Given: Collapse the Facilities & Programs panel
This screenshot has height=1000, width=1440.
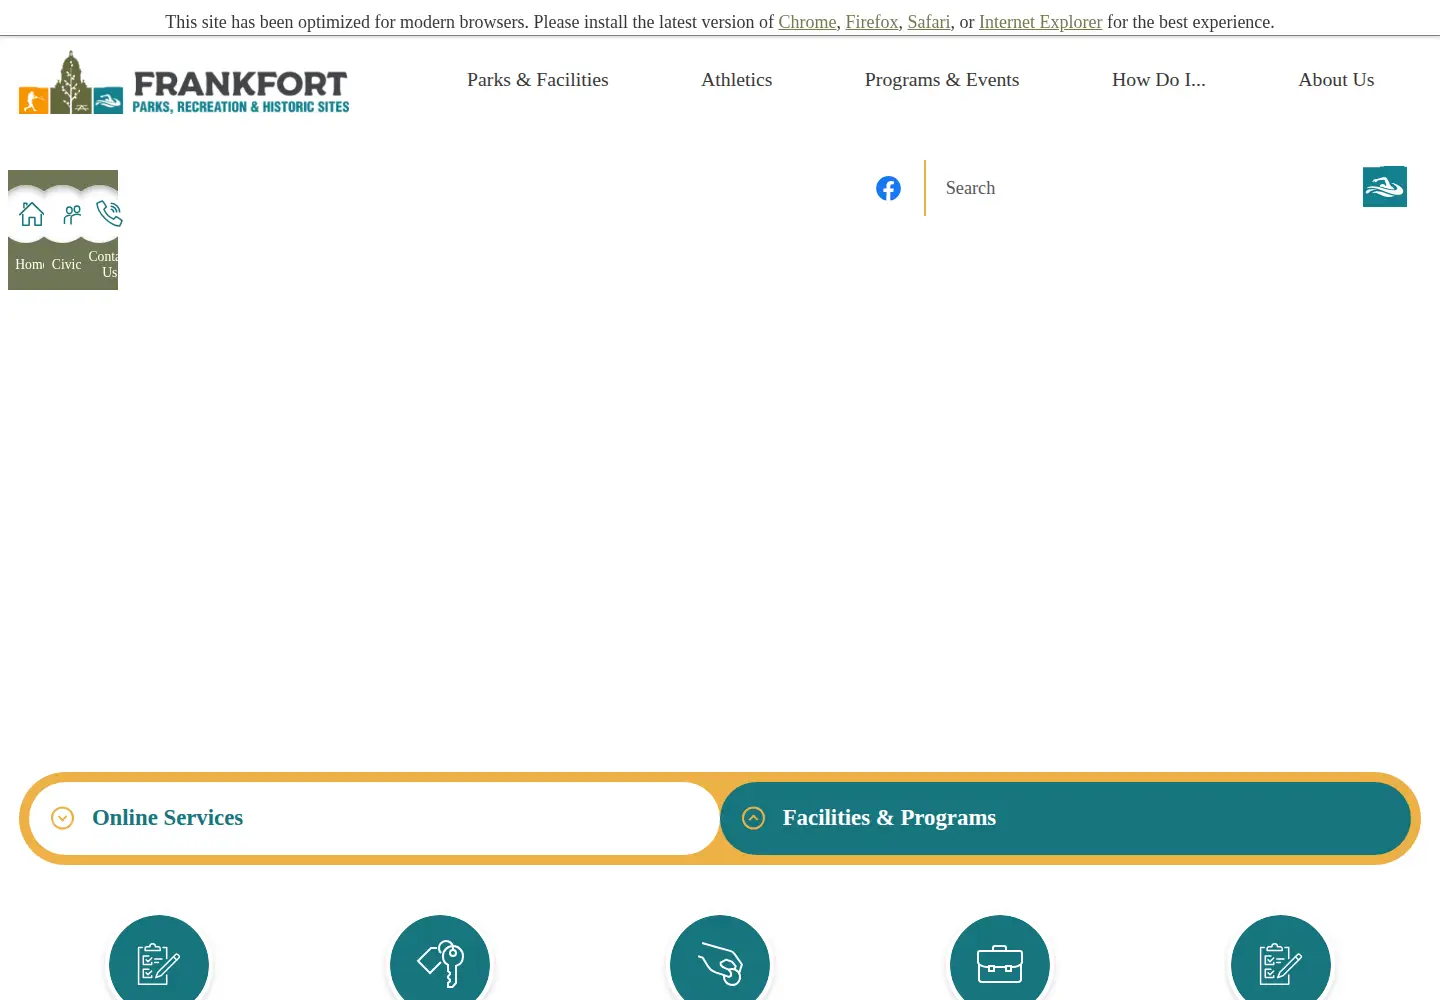Looking at the screenshot, I should 1065,818.
